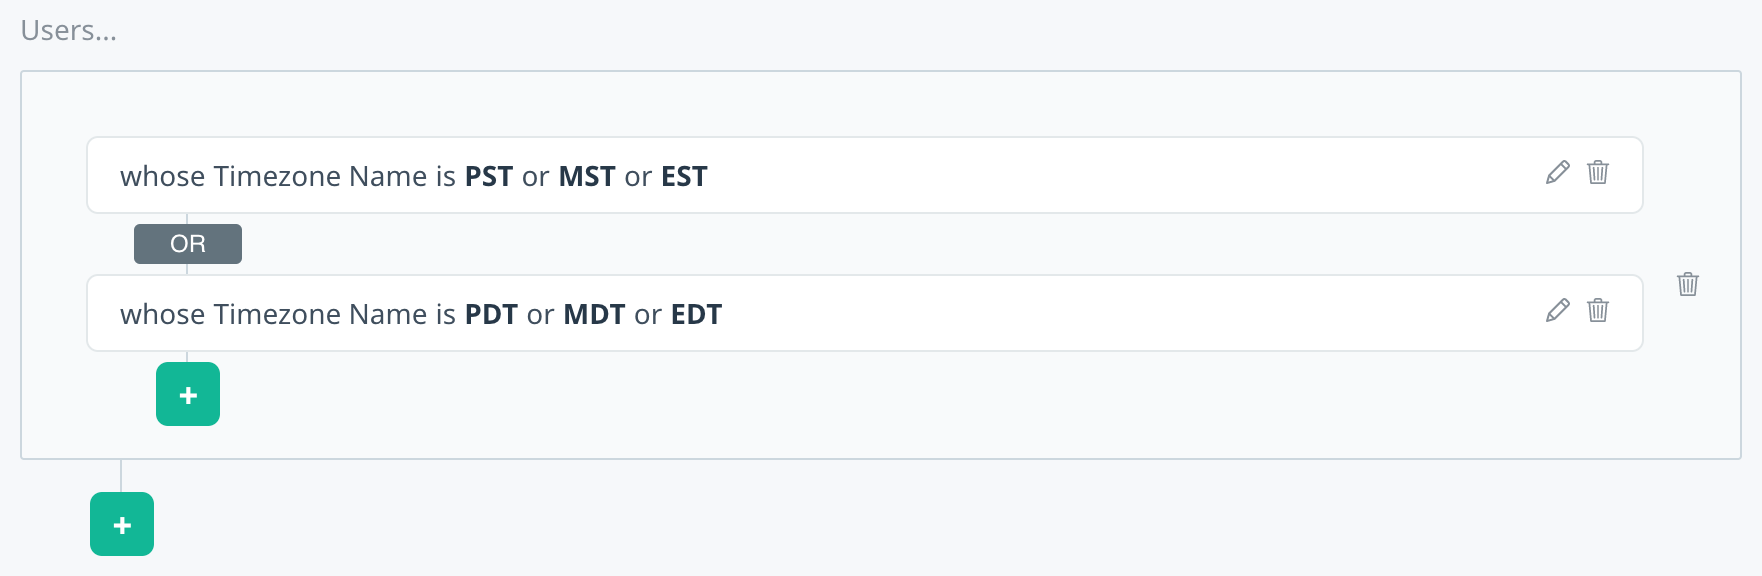Click the Users... heading
The image size is (1762, 576).
[x=68, y=31]
